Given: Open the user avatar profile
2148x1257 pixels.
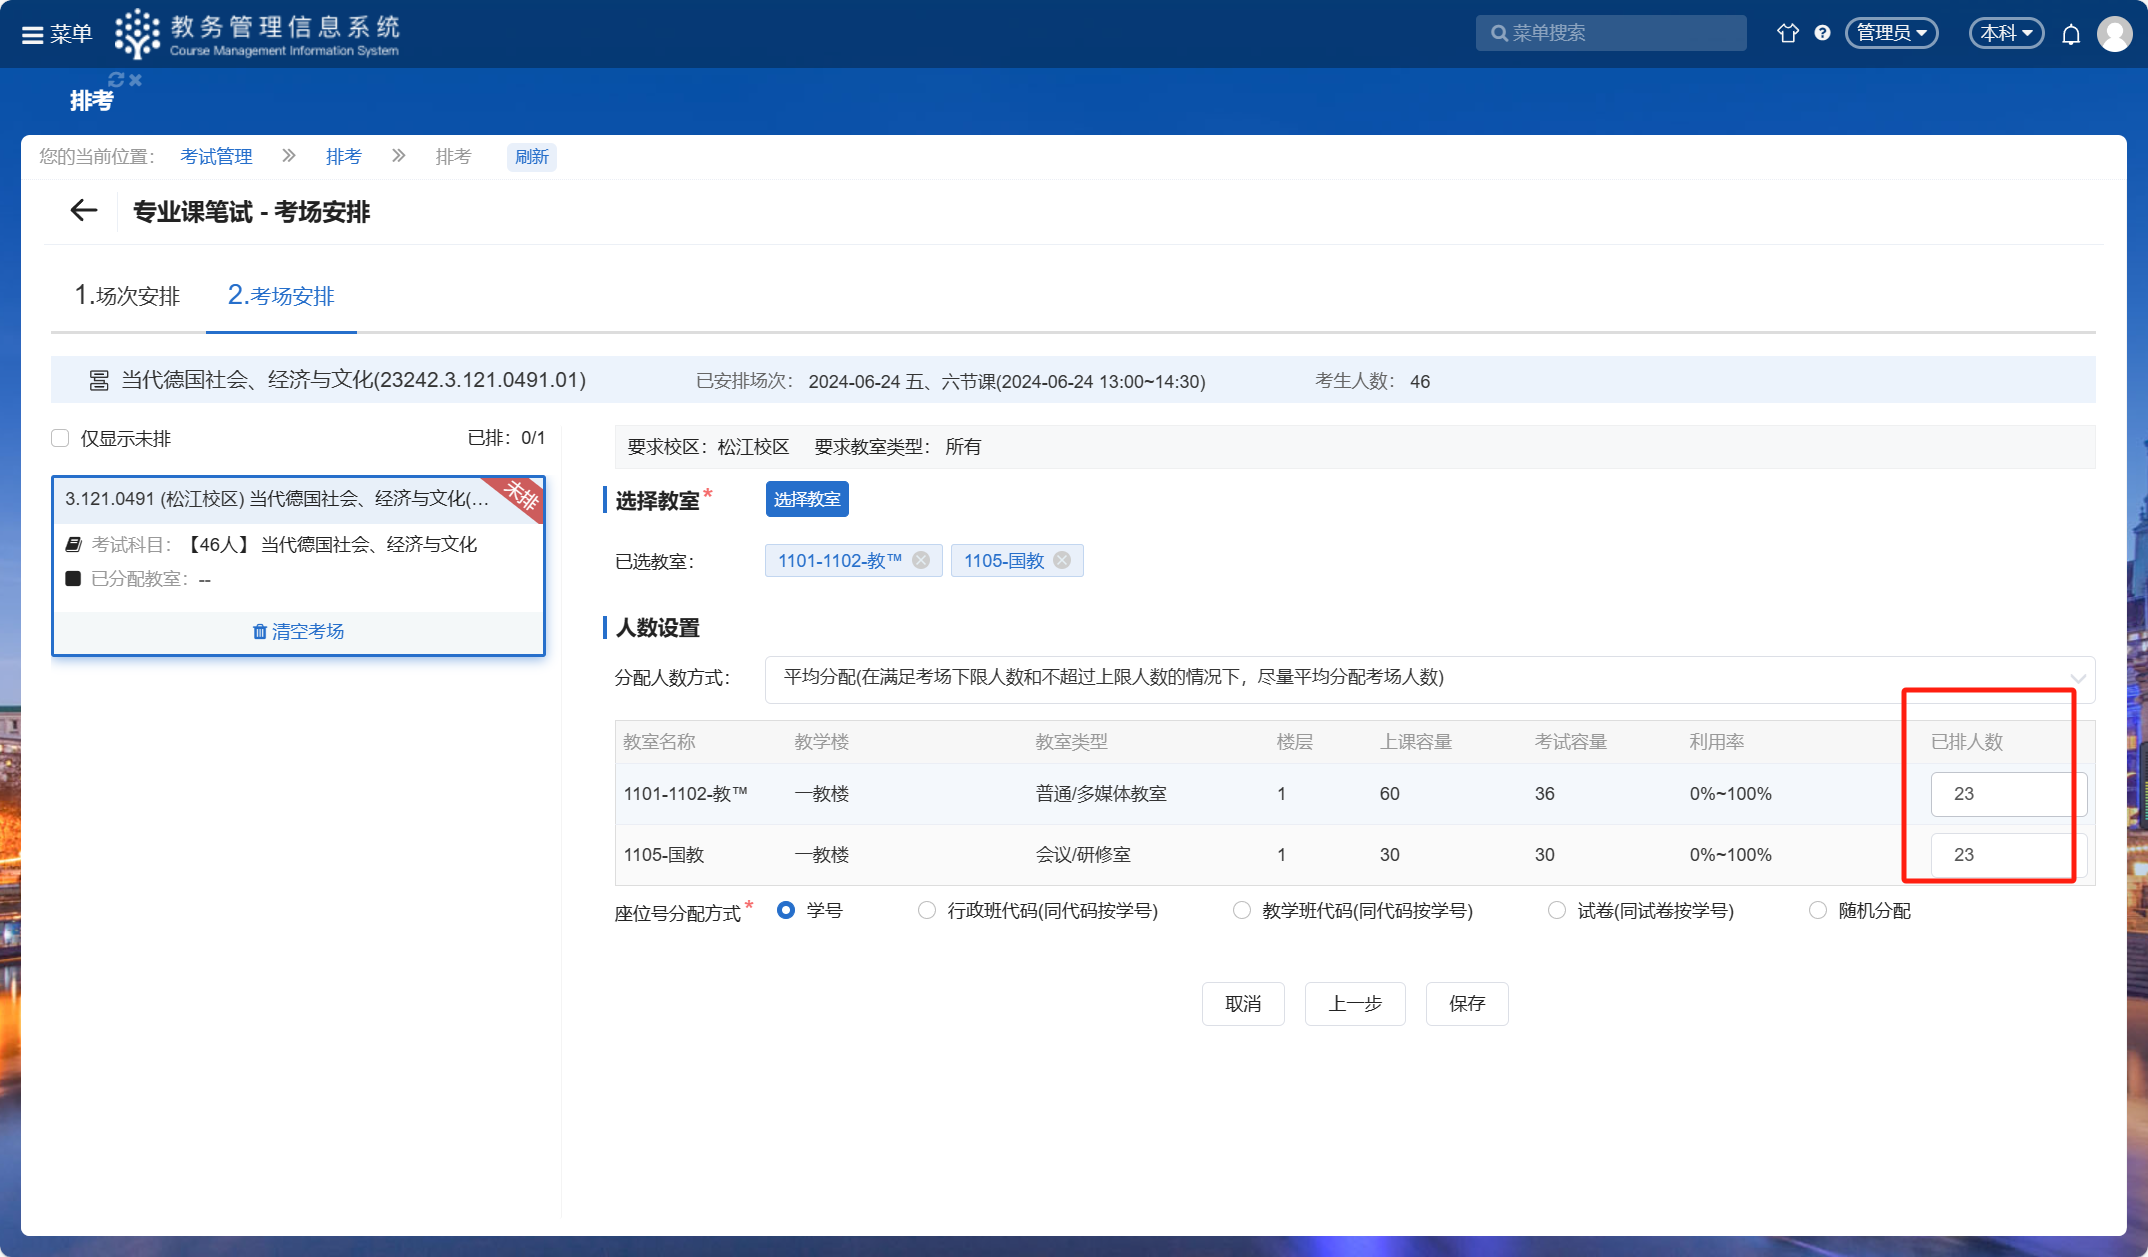Looking at the screenshot, I should point(2114,34).
